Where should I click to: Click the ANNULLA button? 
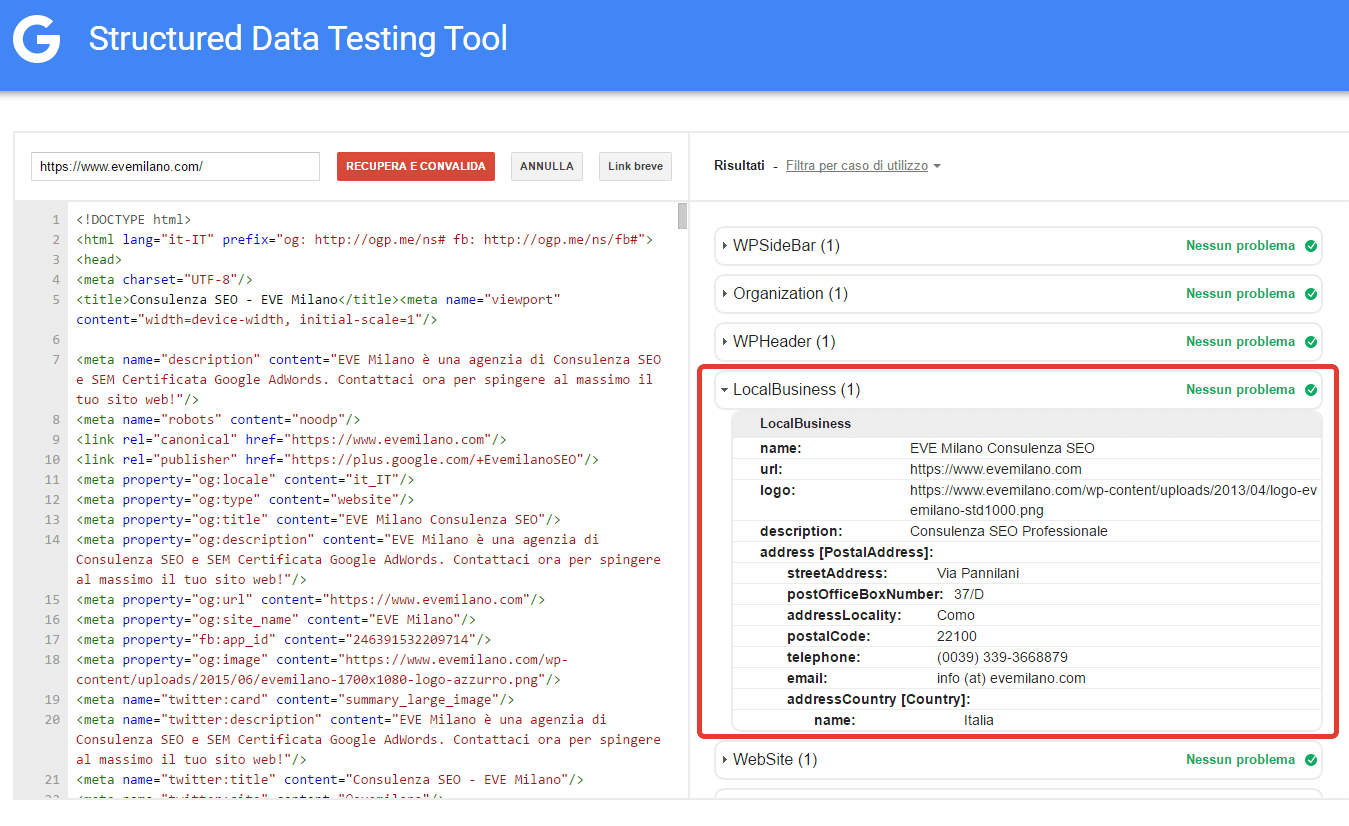[x=547, y=166]
